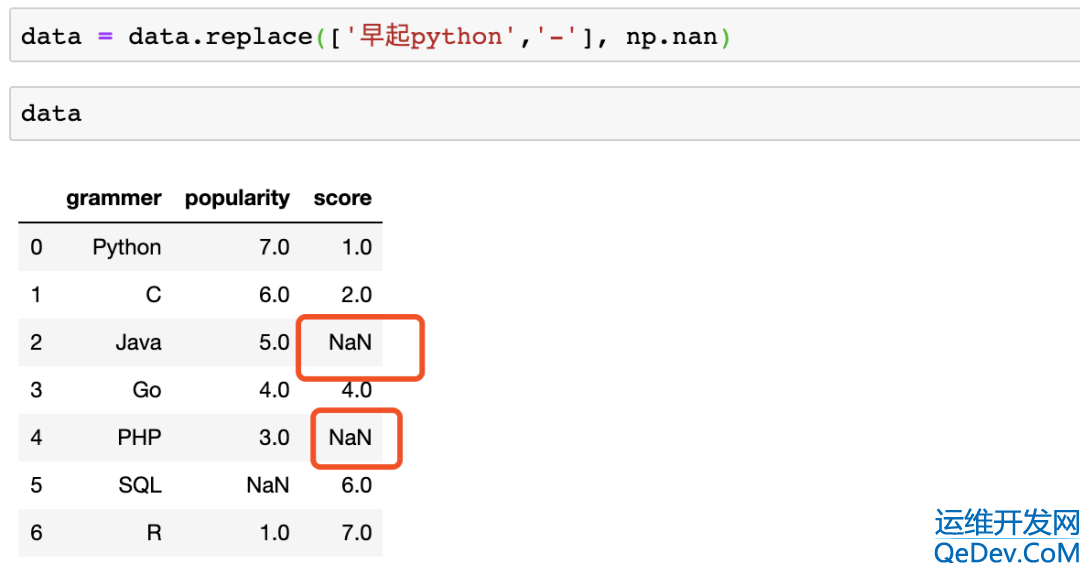Select the 'score' column header
1080x564 pixels.
(342, 198)
